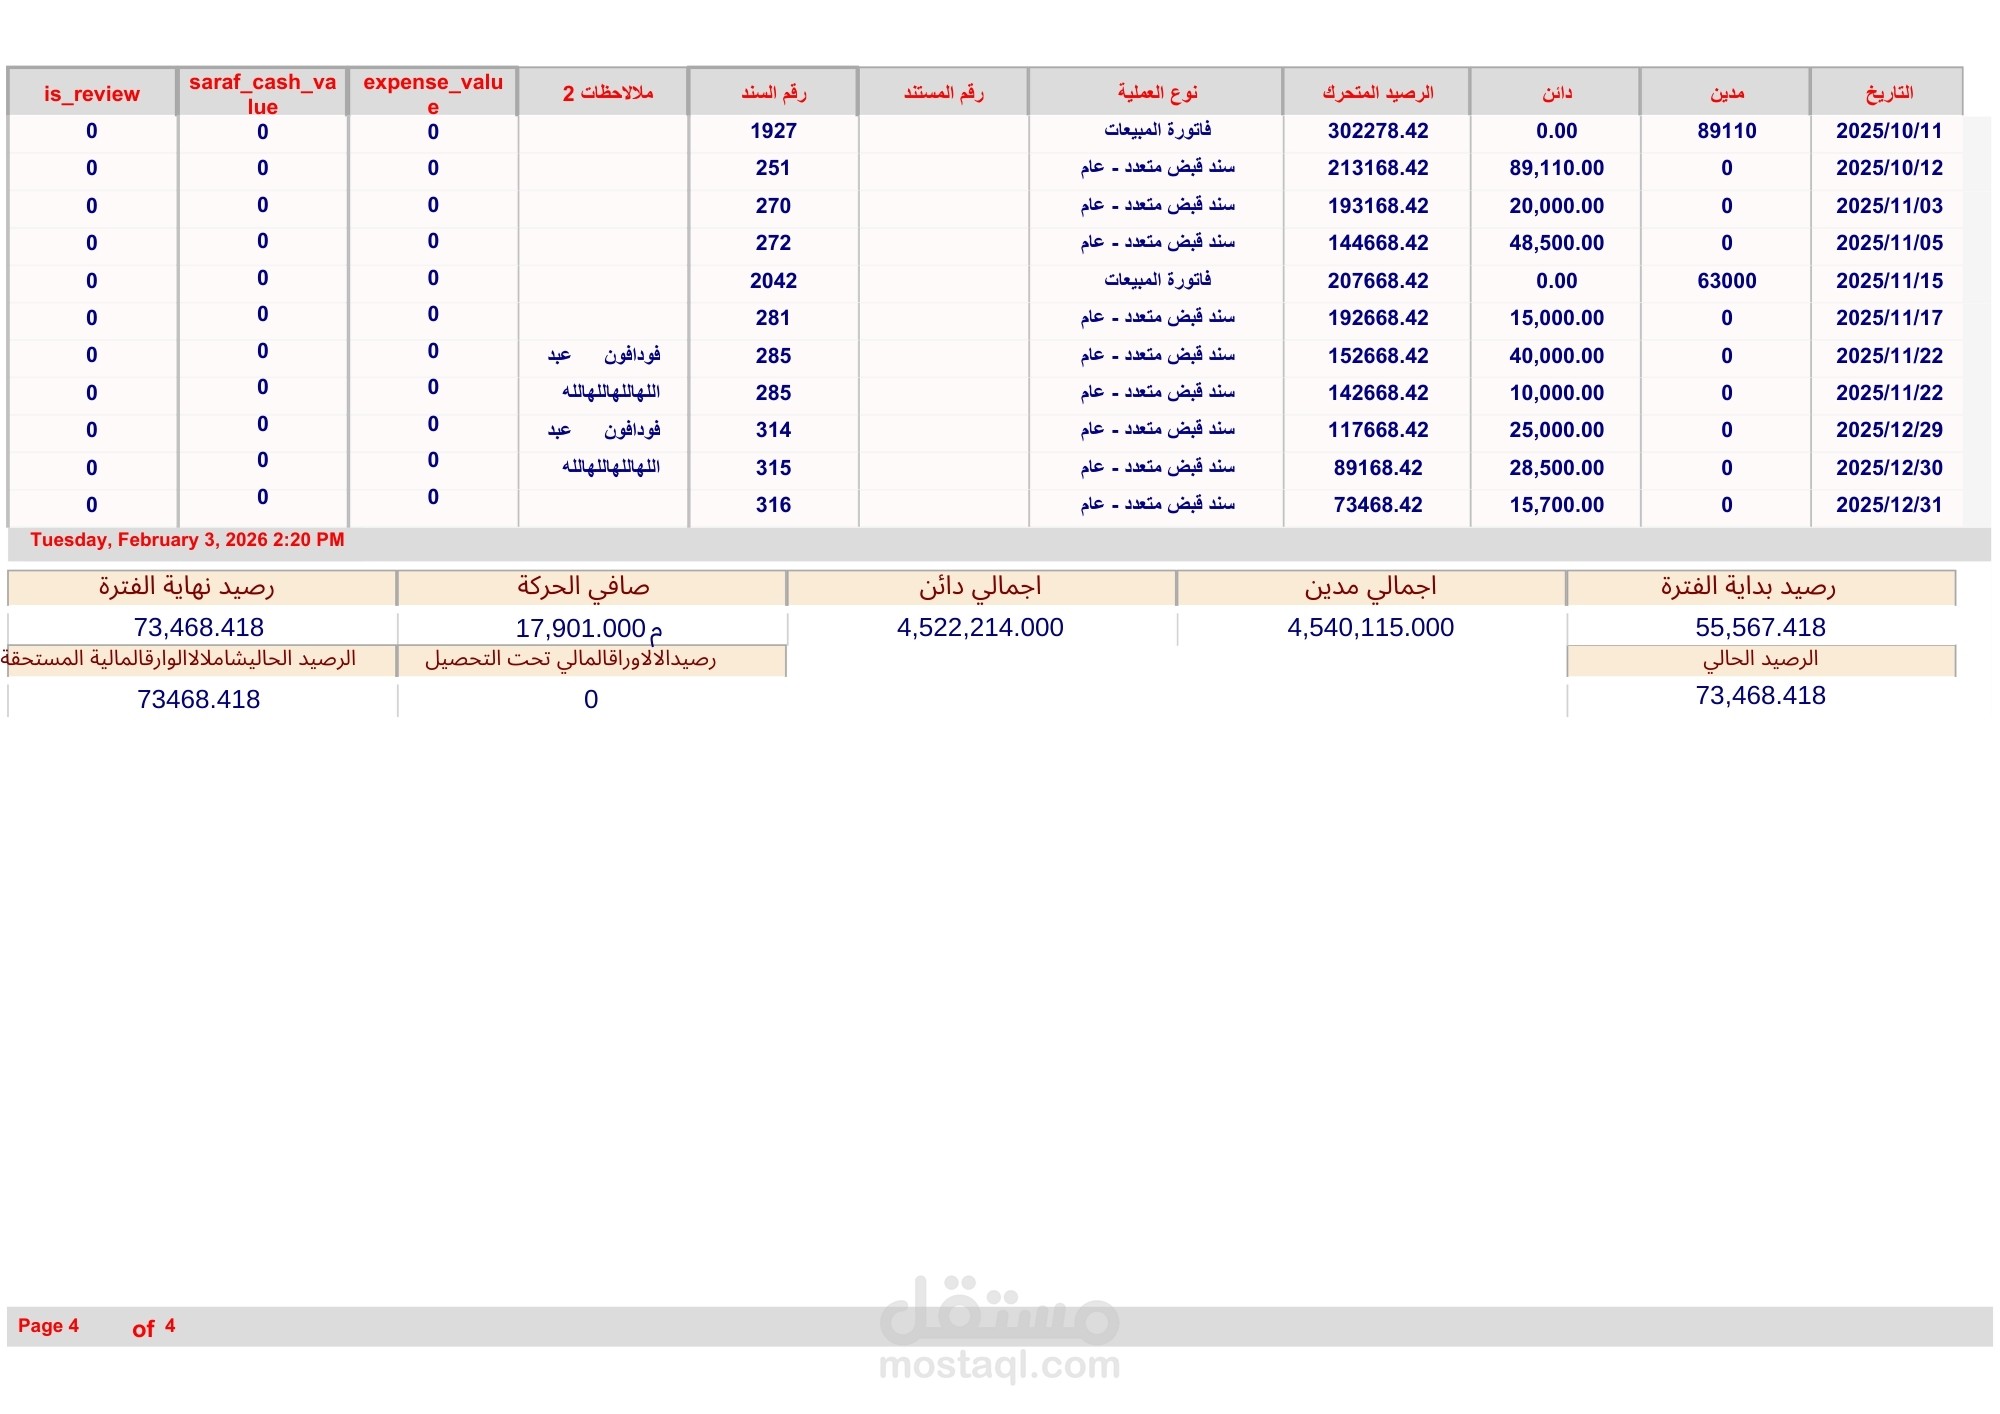The width and height of the screenshot is (2000, 1414).
Task: Click the دائن credit column header
Action: point(1556,93)
